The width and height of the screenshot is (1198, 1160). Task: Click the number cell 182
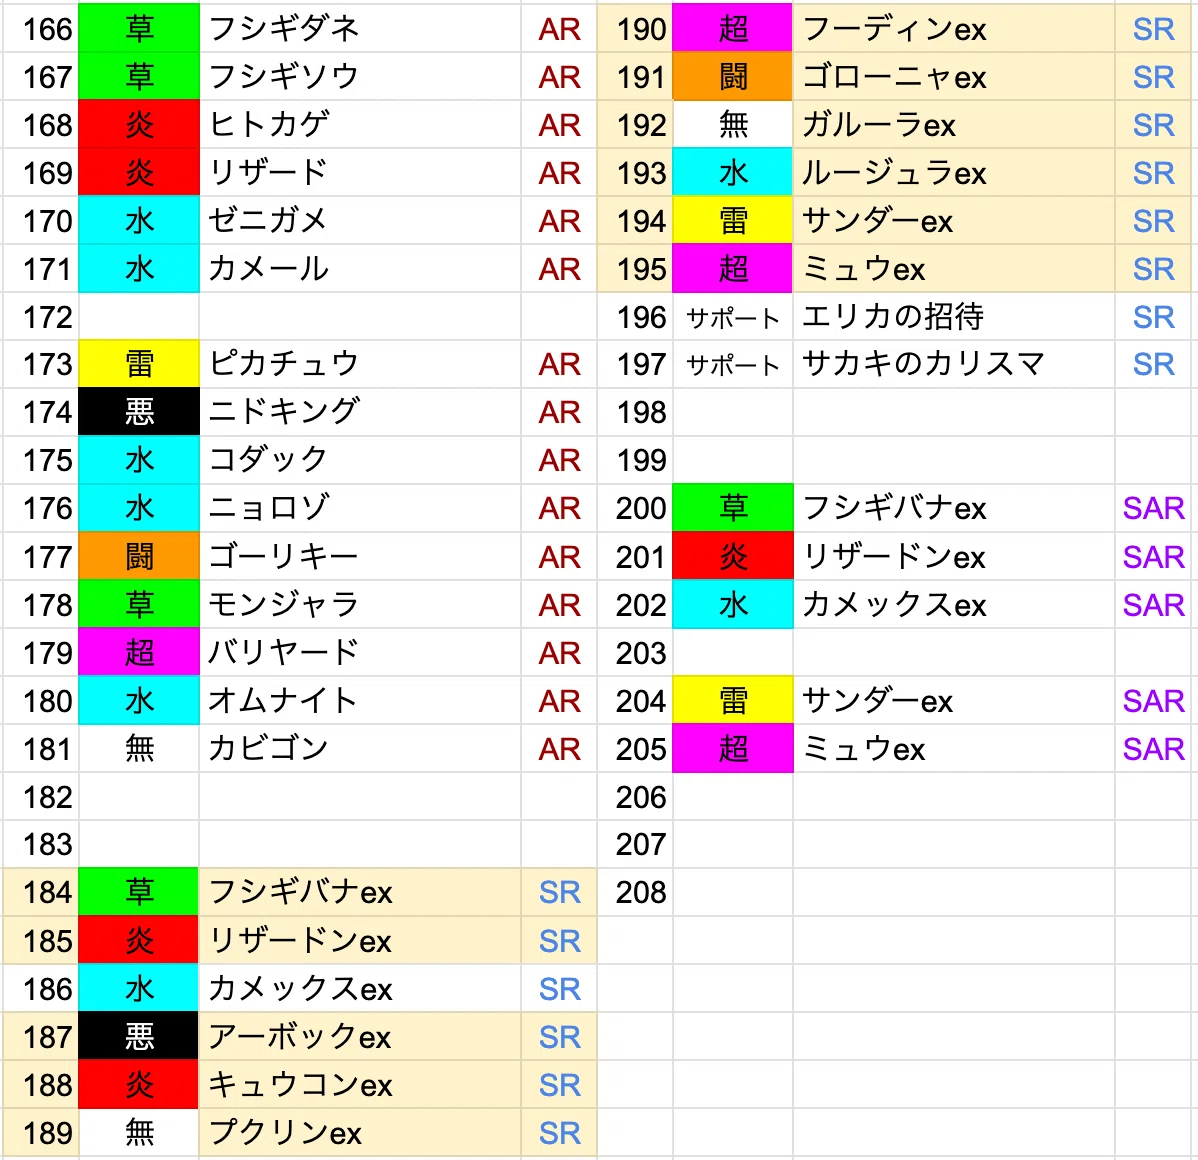click(40, 797)
